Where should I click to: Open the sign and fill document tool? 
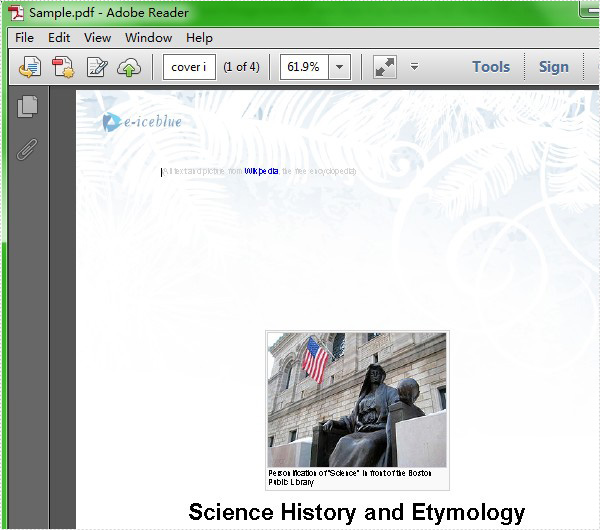[x=97, y=67]
